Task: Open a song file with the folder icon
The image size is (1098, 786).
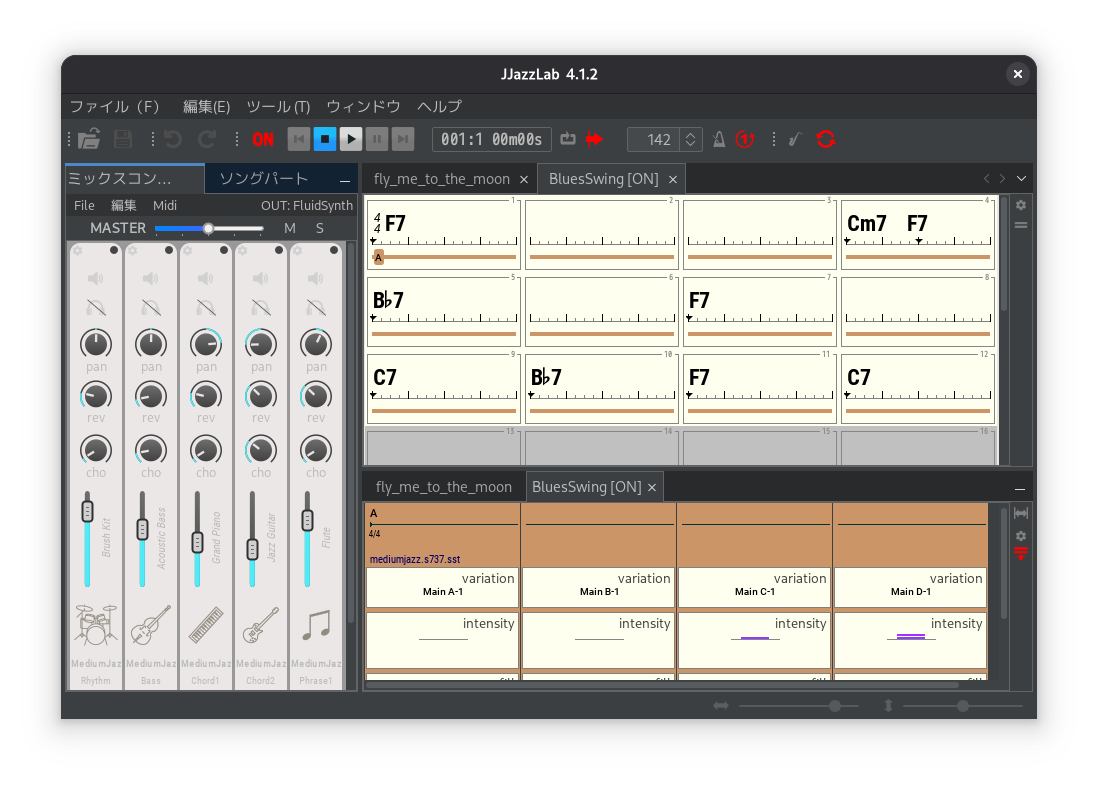Action: 89,139
